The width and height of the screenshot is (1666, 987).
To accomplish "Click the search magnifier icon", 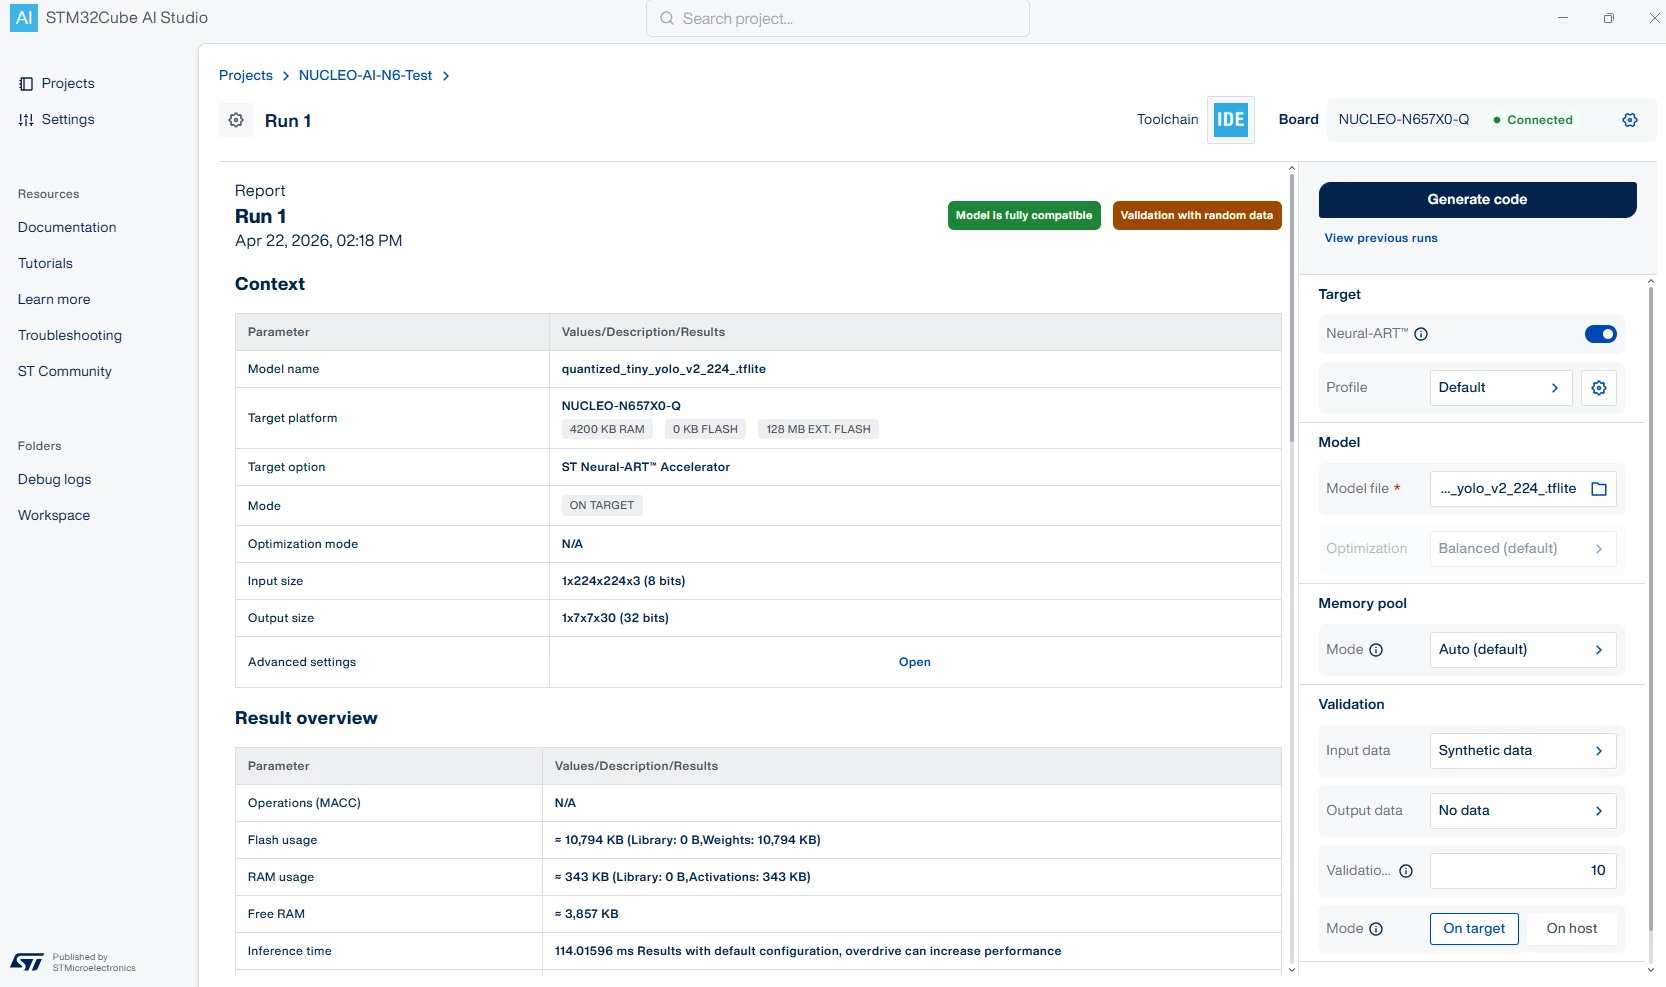I will point(667,19).
